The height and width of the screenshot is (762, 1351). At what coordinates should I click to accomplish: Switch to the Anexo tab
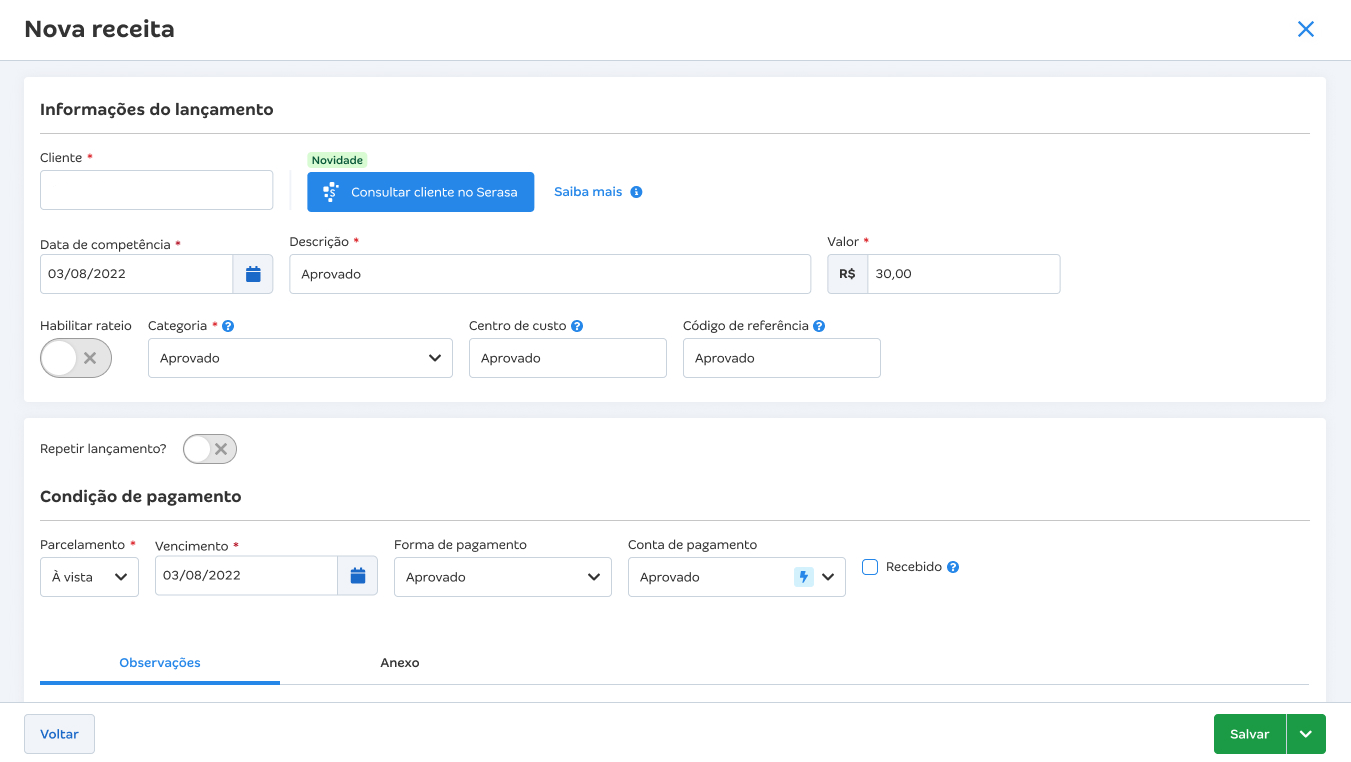click(x=400, y=663)
